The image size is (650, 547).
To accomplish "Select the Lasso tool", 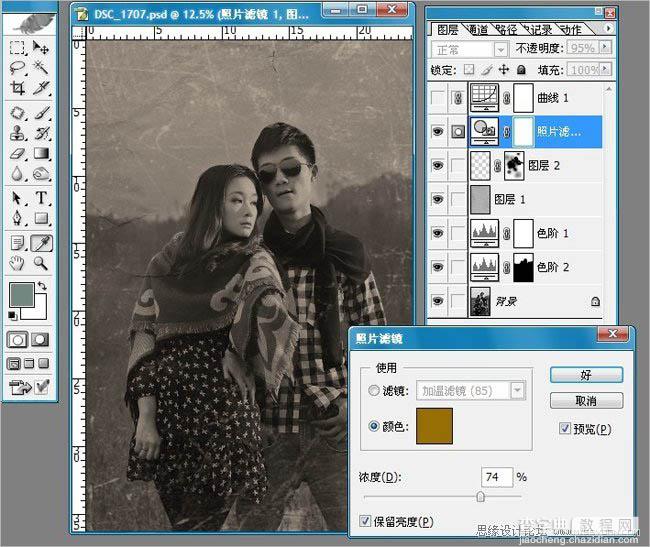I will (17, 68).
